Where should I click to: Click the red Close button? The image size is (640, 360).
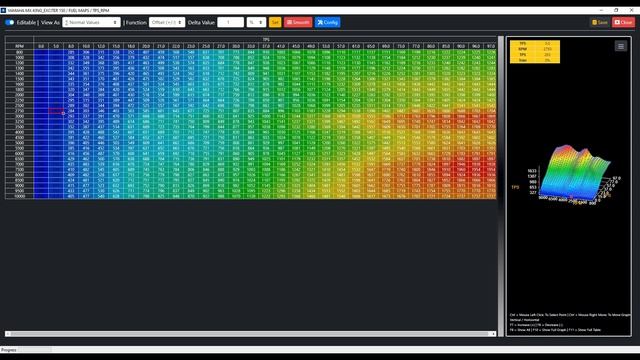pos(623,22)
